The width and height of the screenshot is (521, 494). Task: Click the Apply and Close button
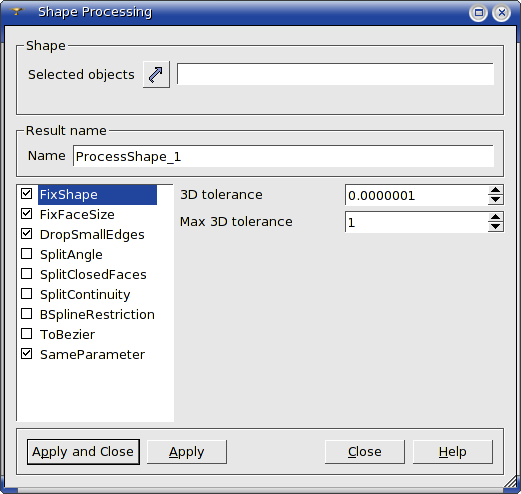(83, 452)
